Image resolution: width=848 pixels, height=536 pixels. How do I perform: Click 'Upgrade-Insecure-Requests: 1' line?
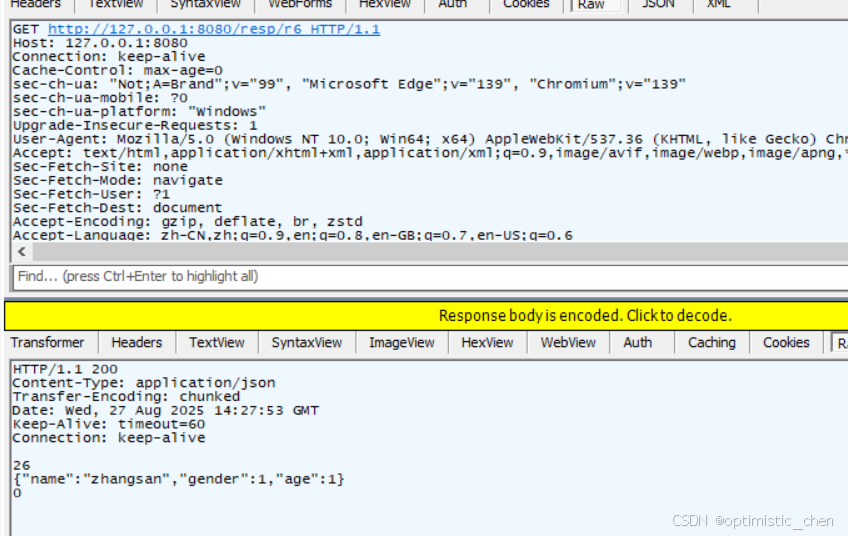tap(135, 125)
